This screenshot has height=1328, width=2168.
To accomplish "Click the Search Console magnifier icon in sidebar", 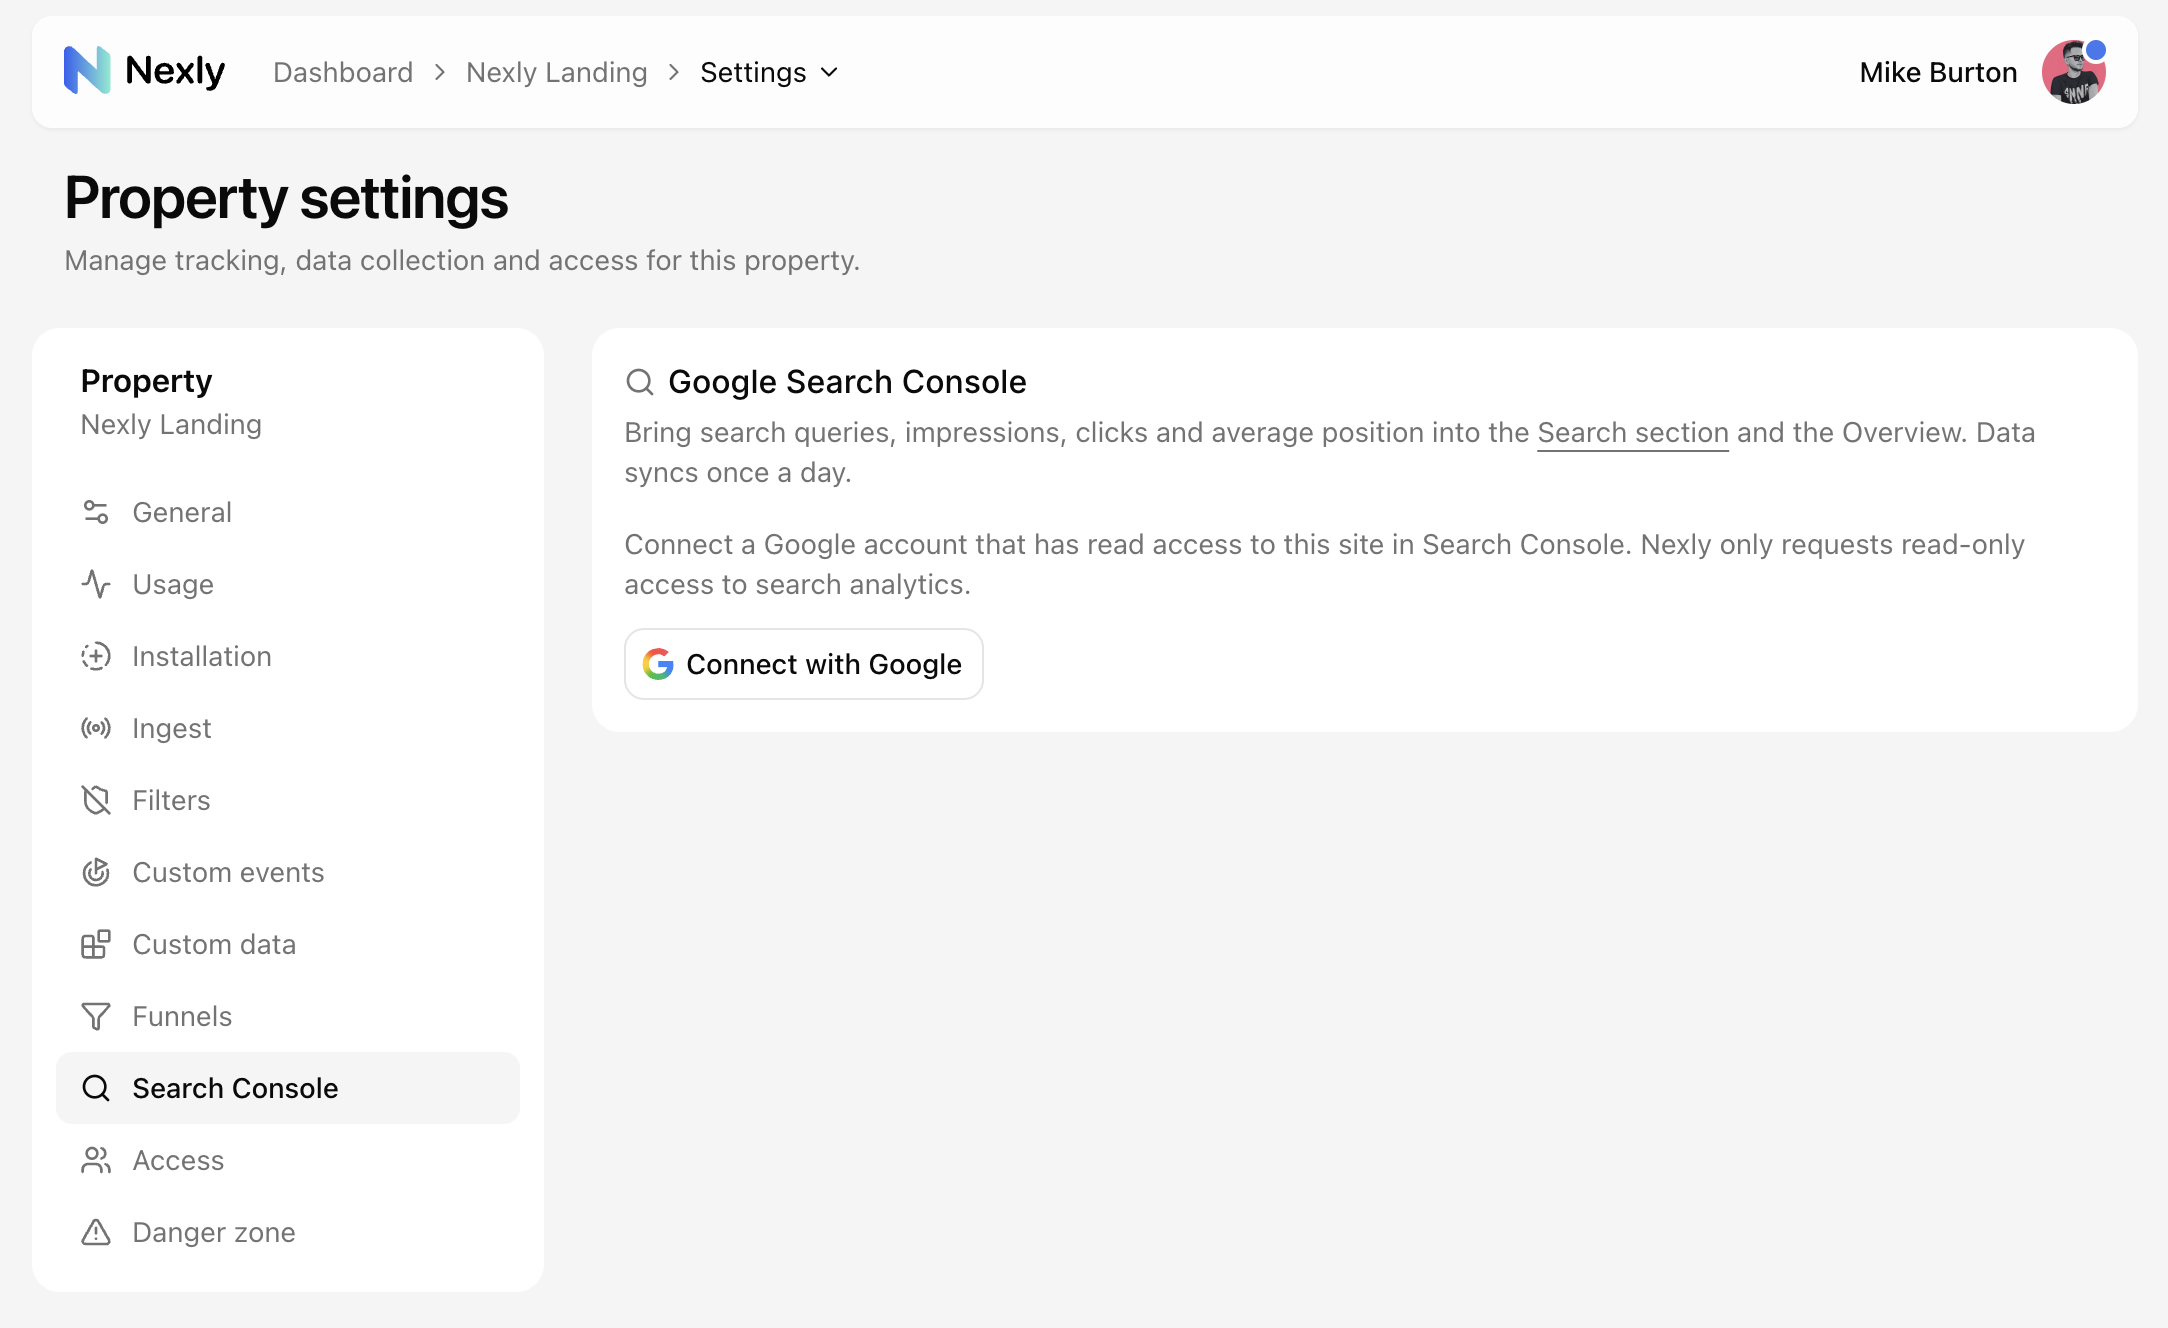I will (96, 1088).
